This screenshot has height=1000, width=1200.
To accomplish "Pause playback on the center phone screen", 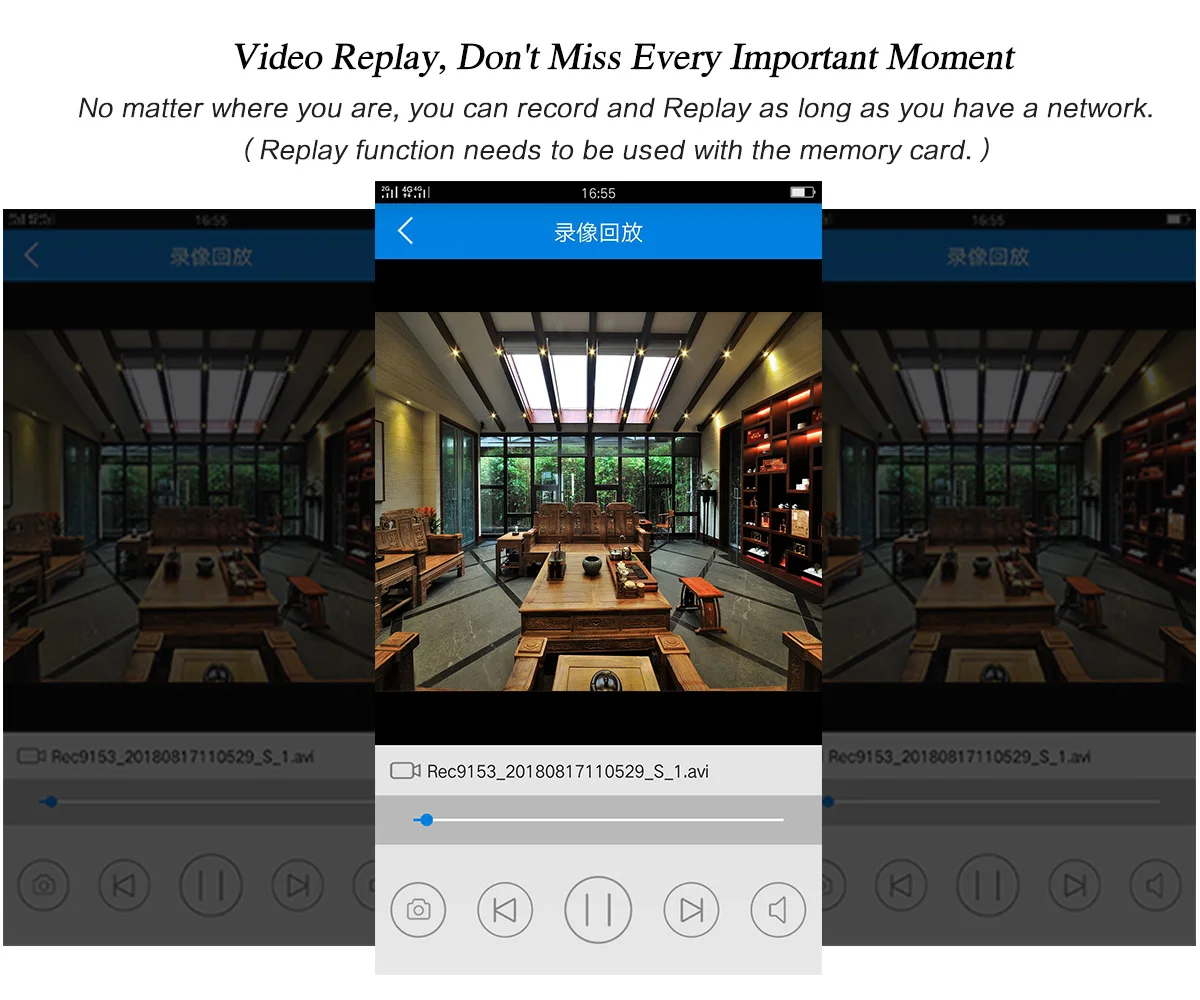I will point(598,910).
